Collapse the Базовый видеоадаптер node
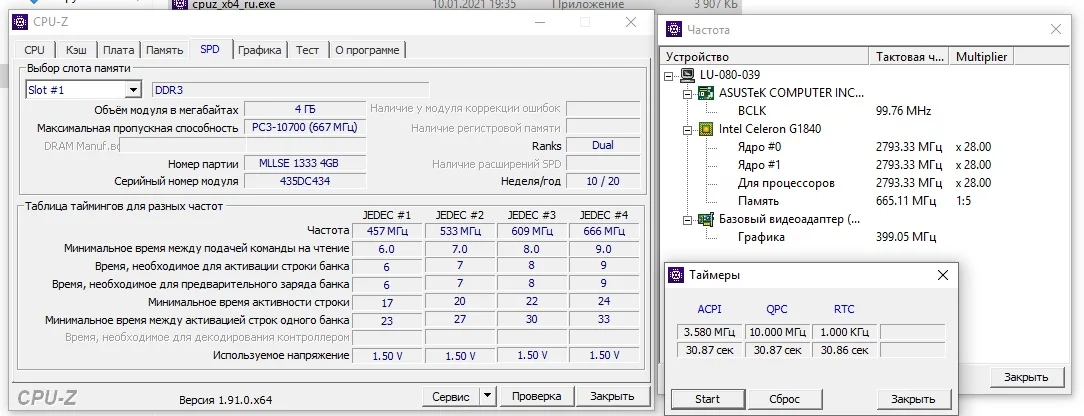Viewport: 1084px width, 416px height. click(x=687, y=220)
